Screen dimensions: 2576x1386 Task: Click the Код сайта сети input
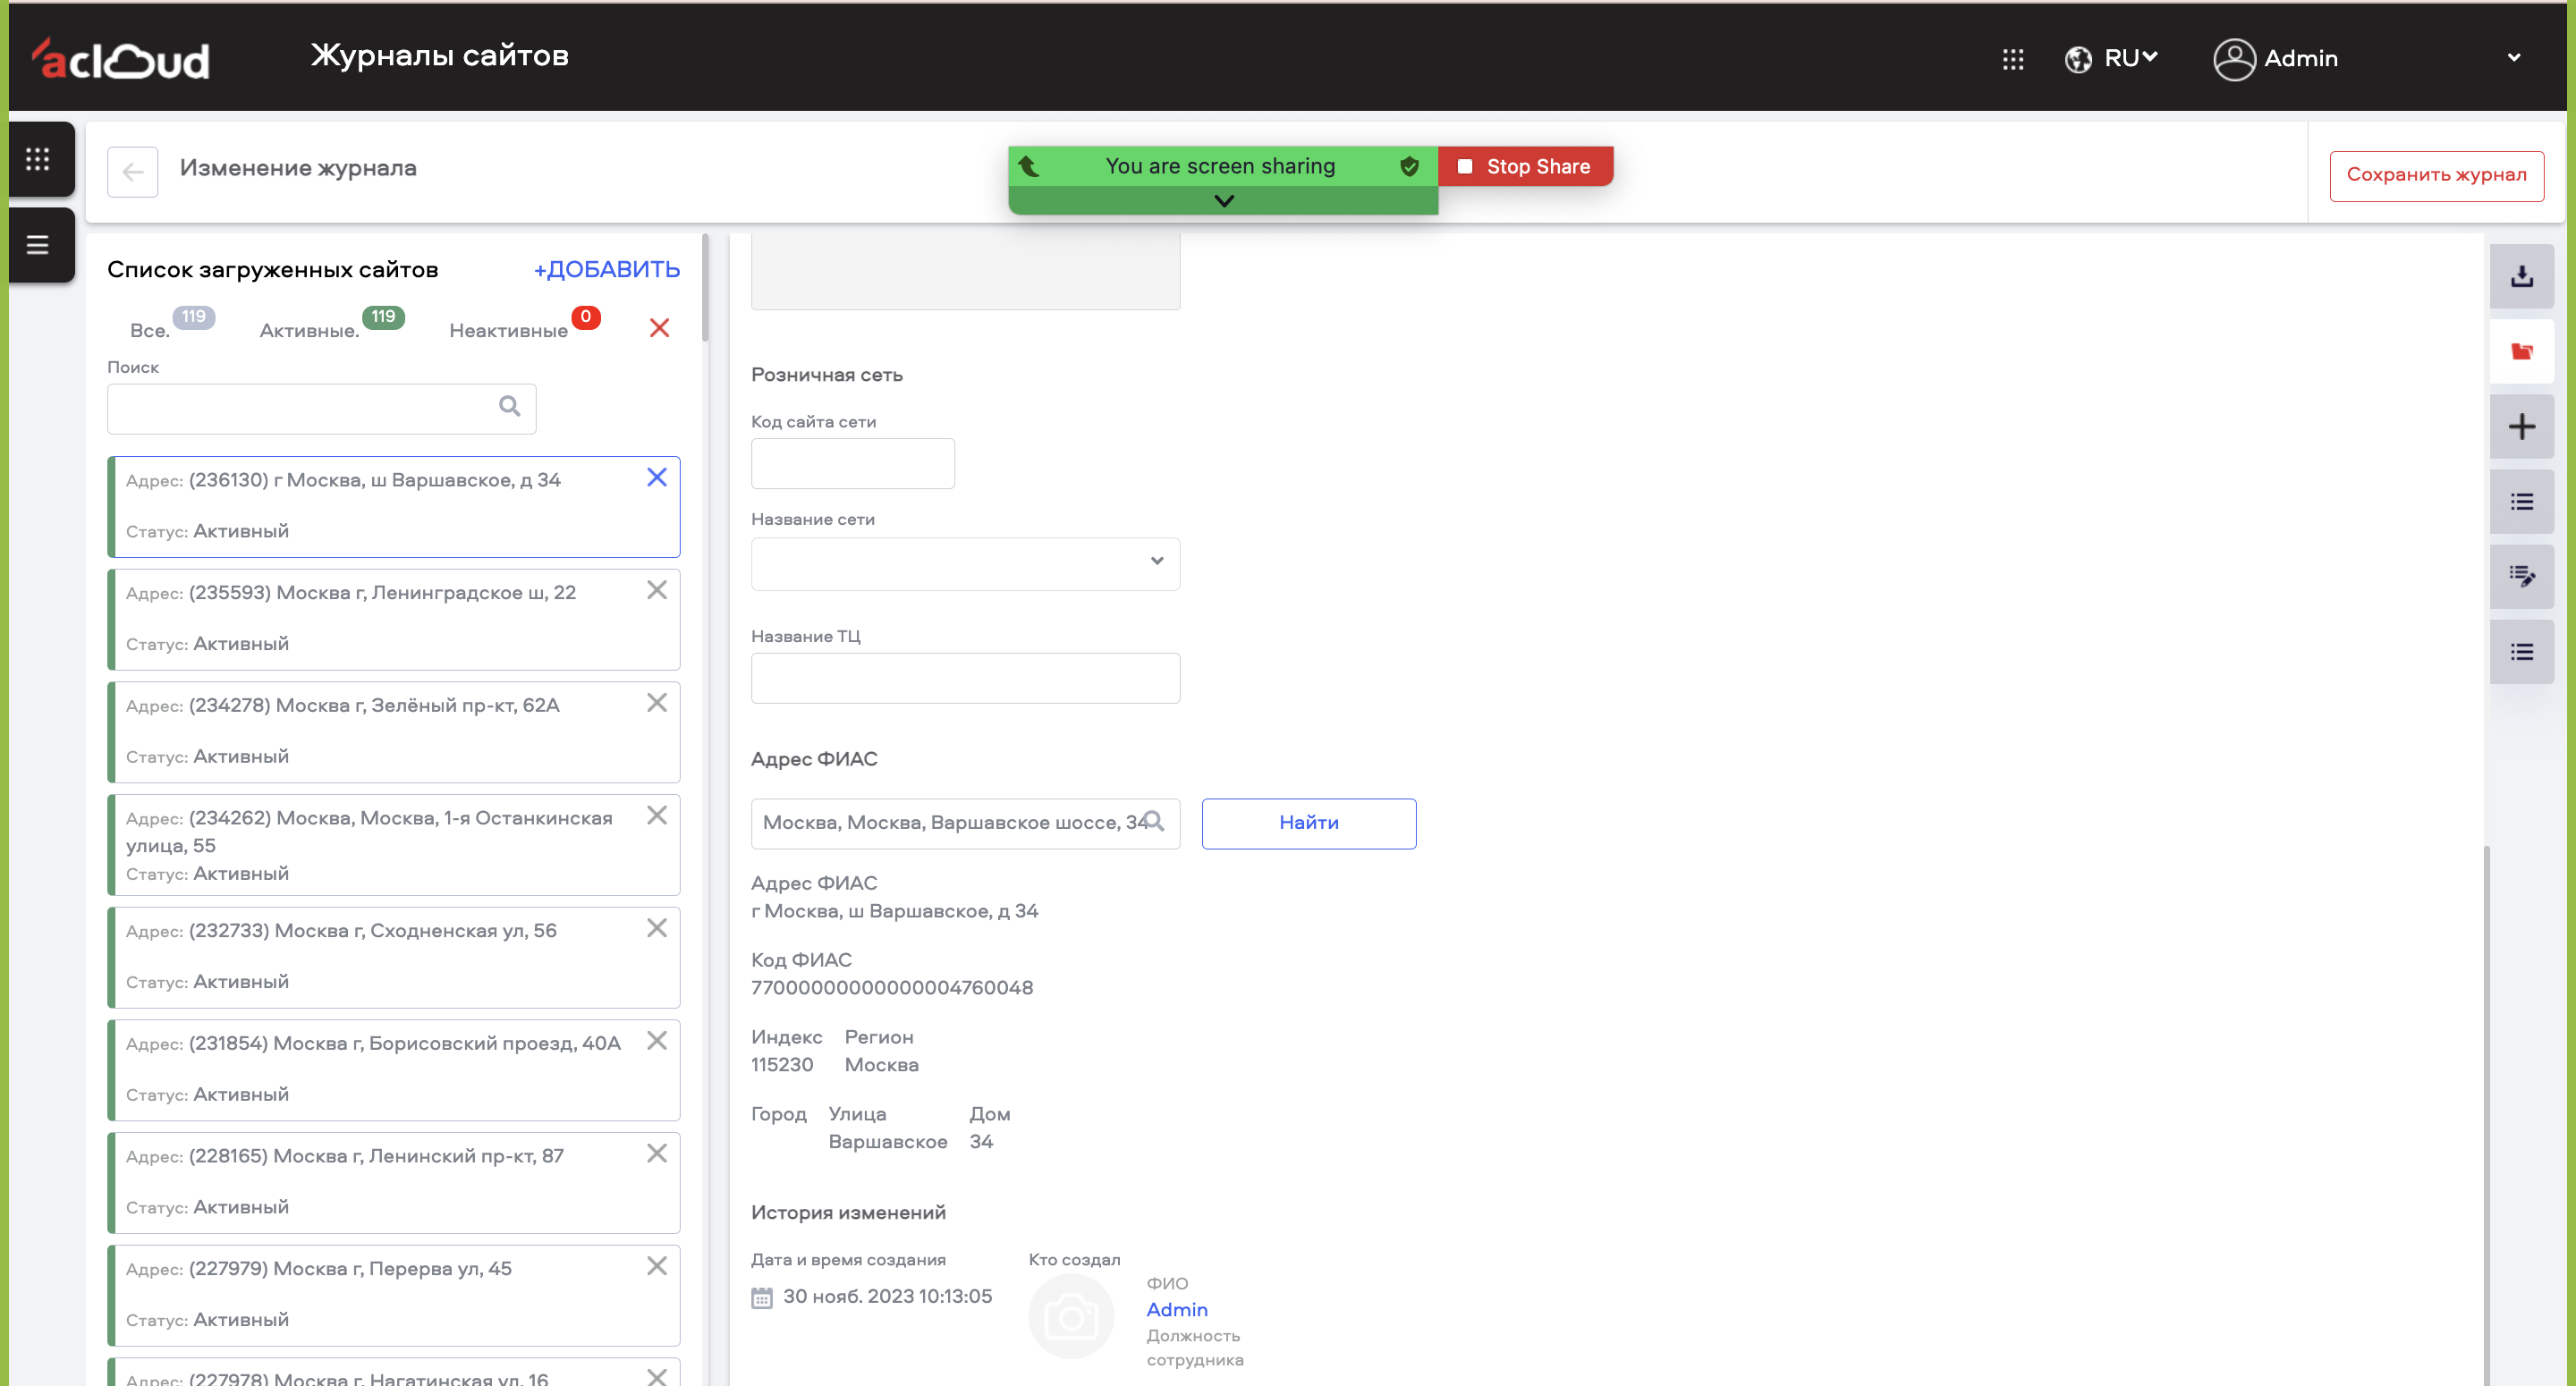(x=853, y=463)
